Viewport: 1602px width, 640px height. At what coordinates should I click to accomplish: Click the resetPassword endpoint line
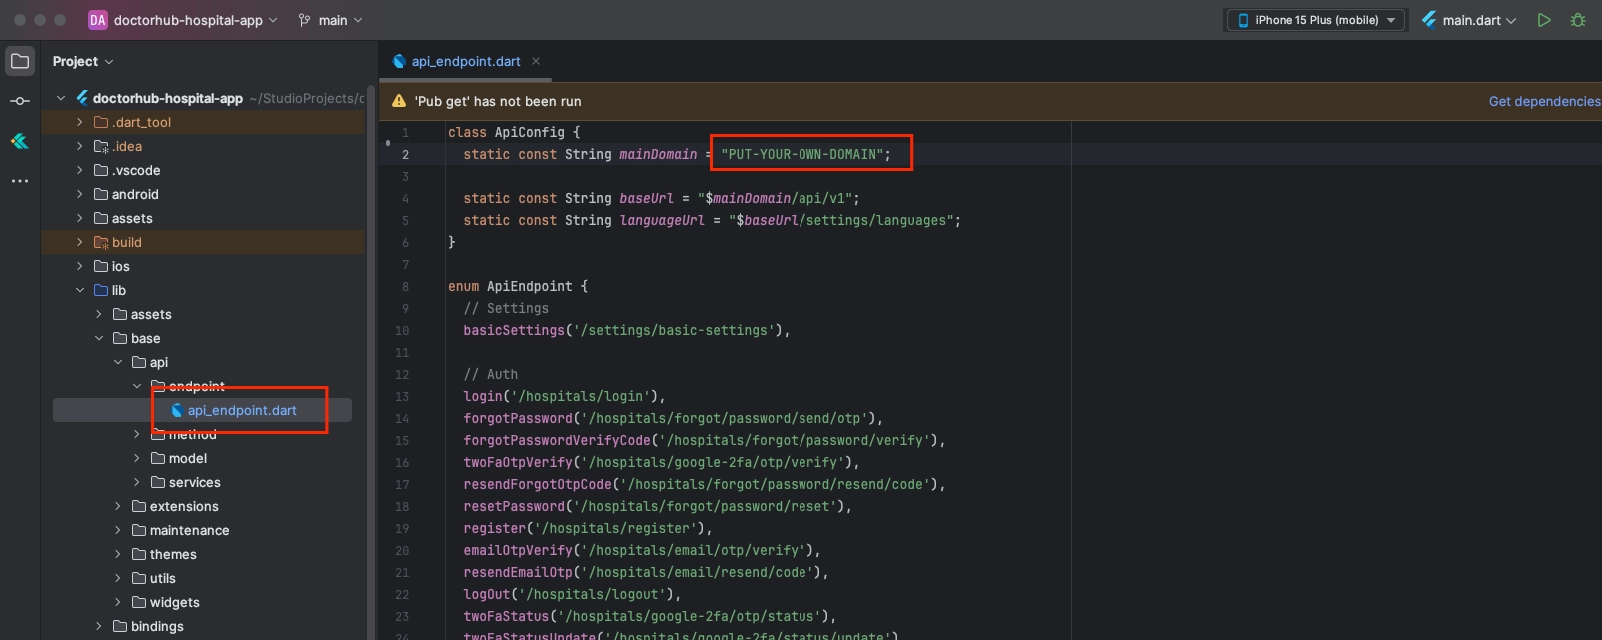click(x=658, y=506)
